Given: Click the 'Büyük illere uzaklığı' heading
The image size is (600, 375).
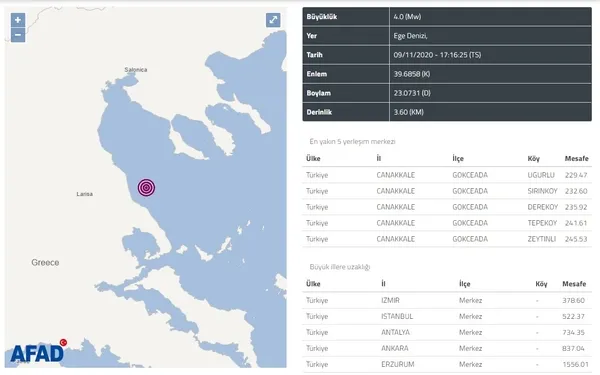Looking at the screenshot, I should [340, 267].
